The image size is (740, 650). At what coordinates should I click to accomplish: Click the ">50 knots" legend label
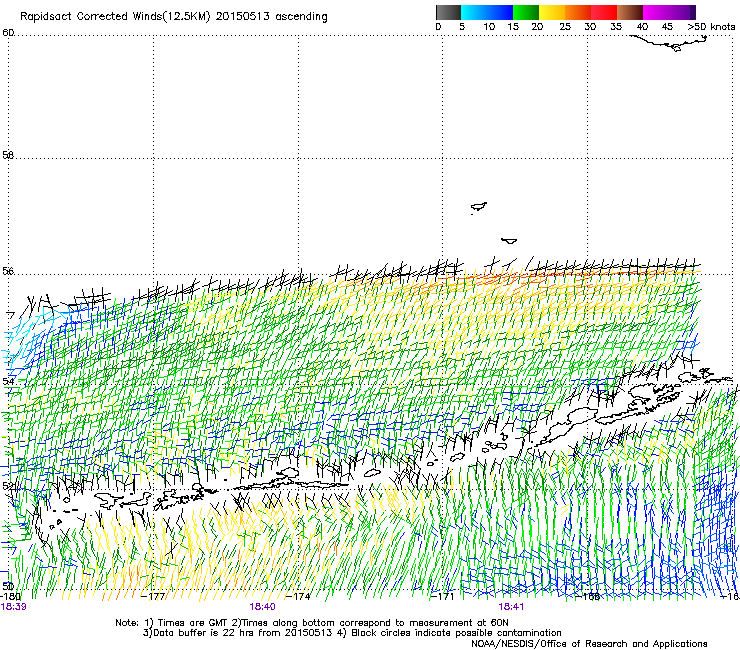(711, 27)
